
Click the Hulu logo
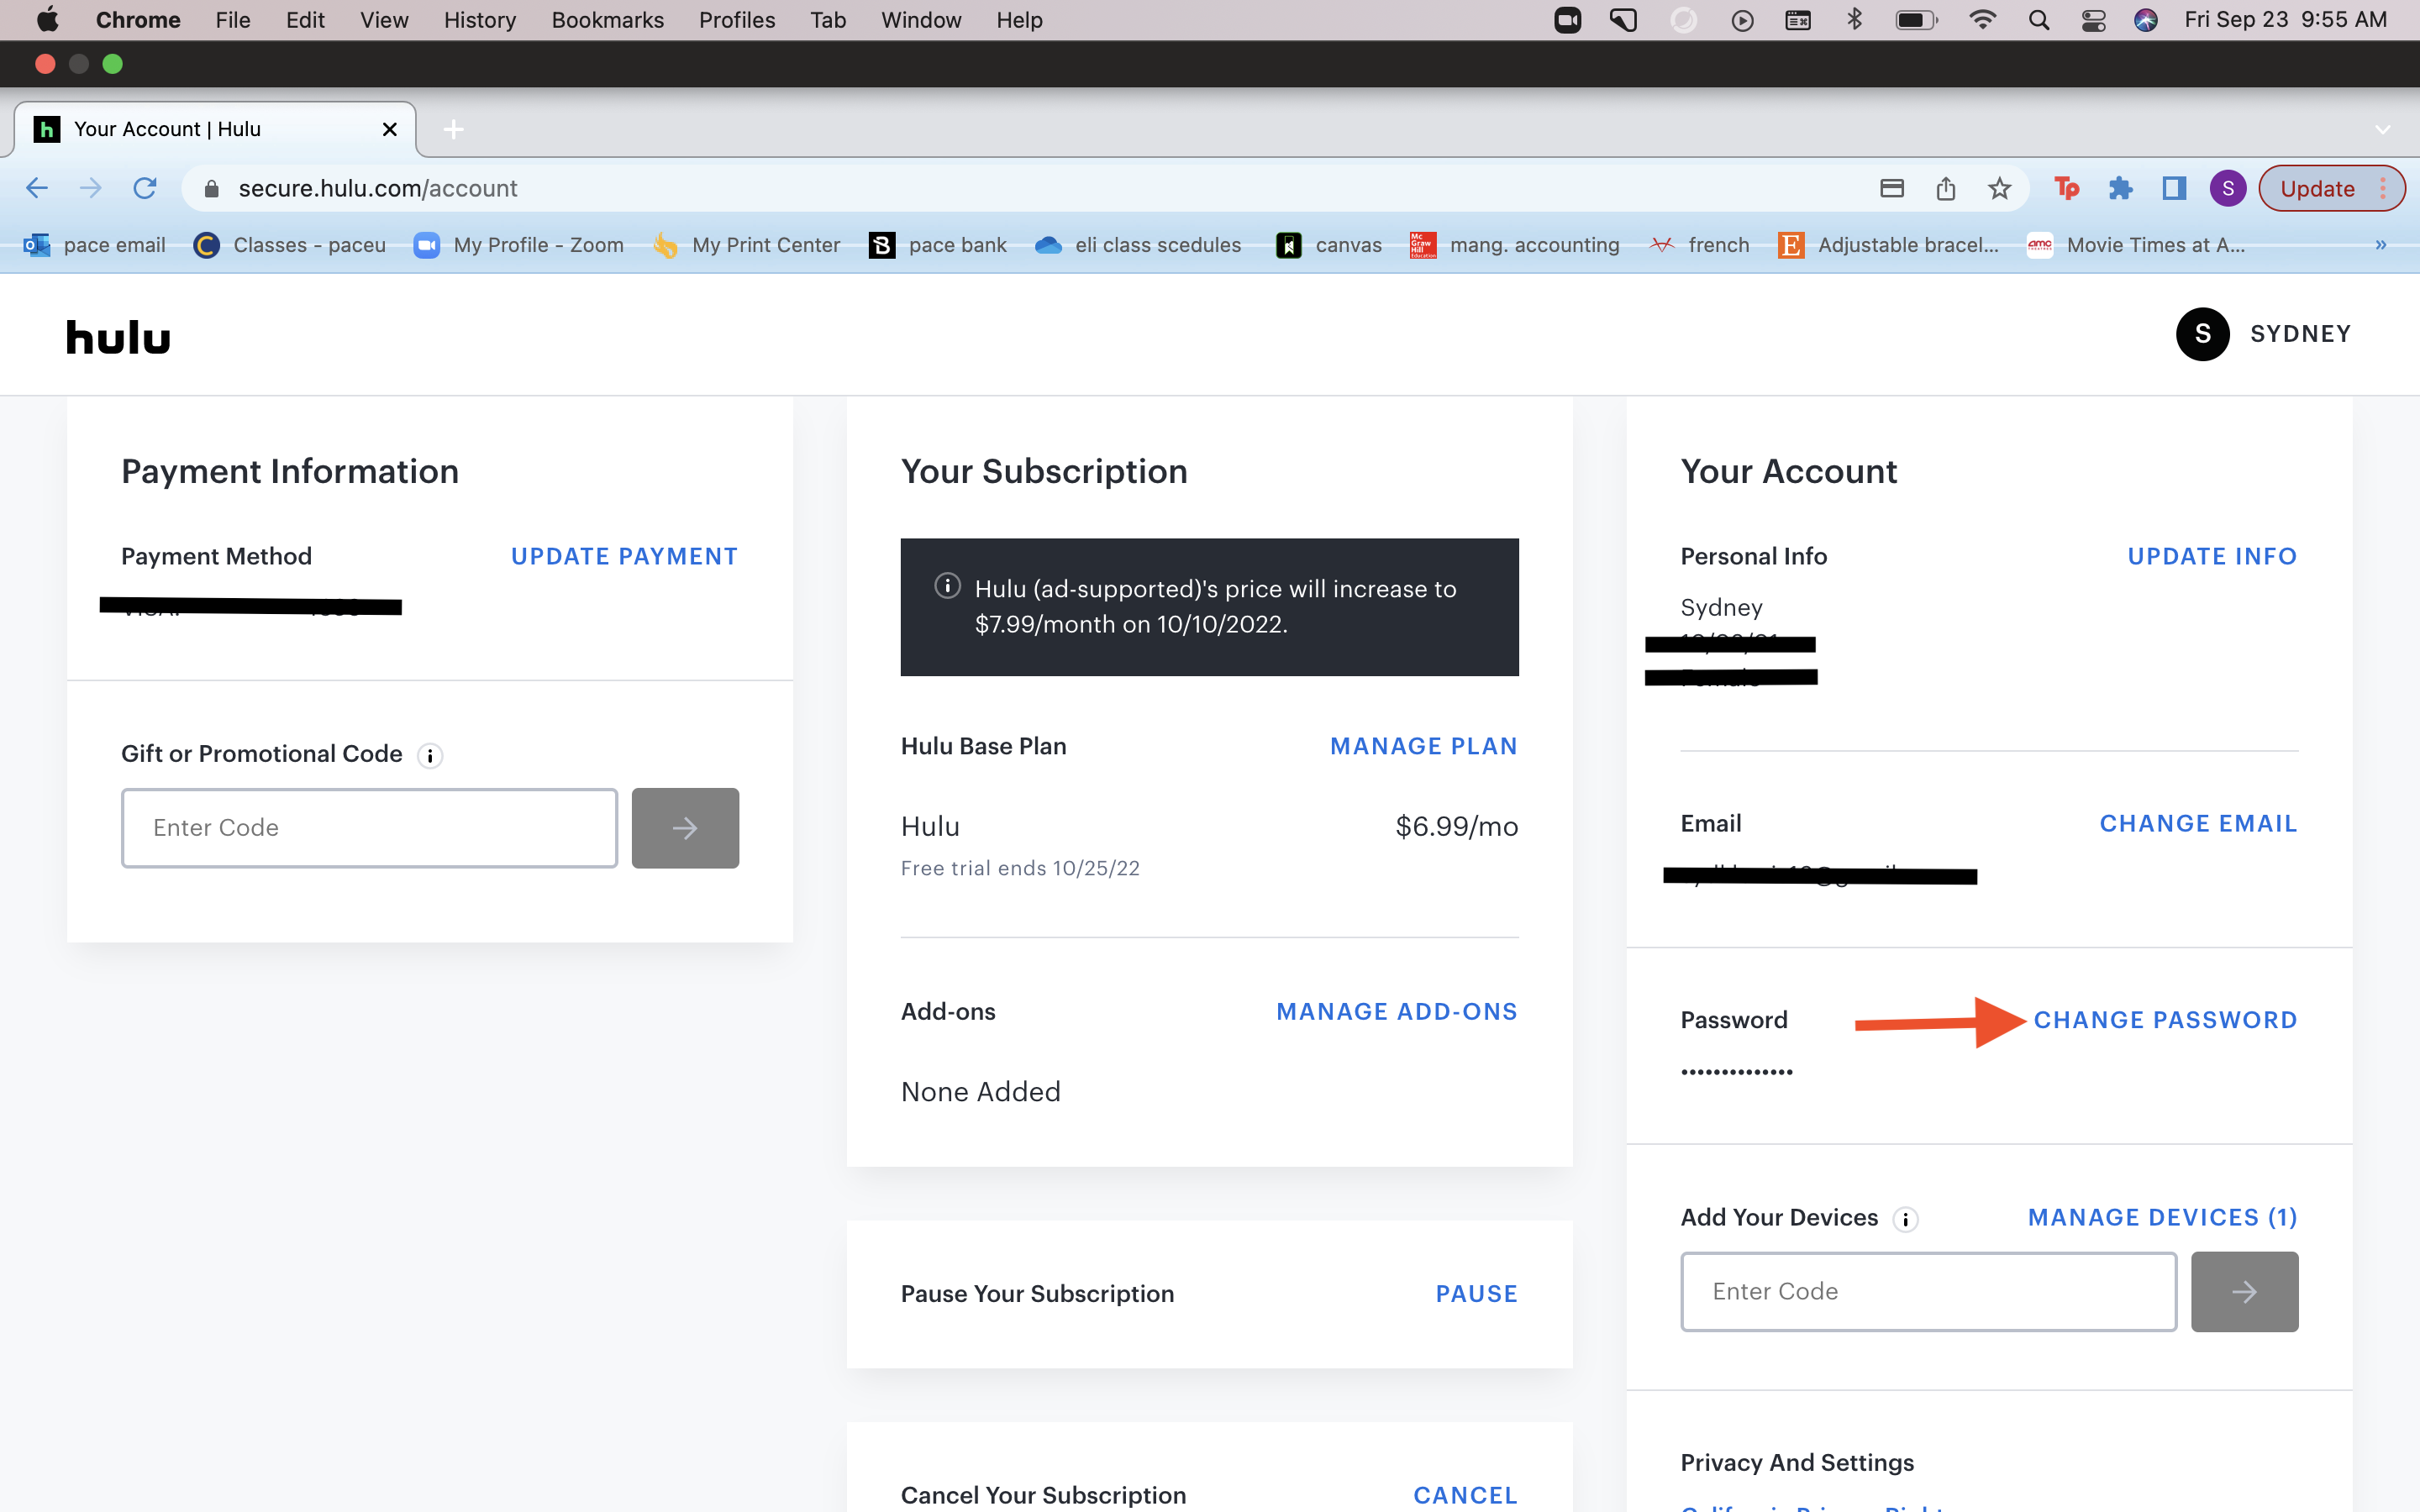[118, 337]
